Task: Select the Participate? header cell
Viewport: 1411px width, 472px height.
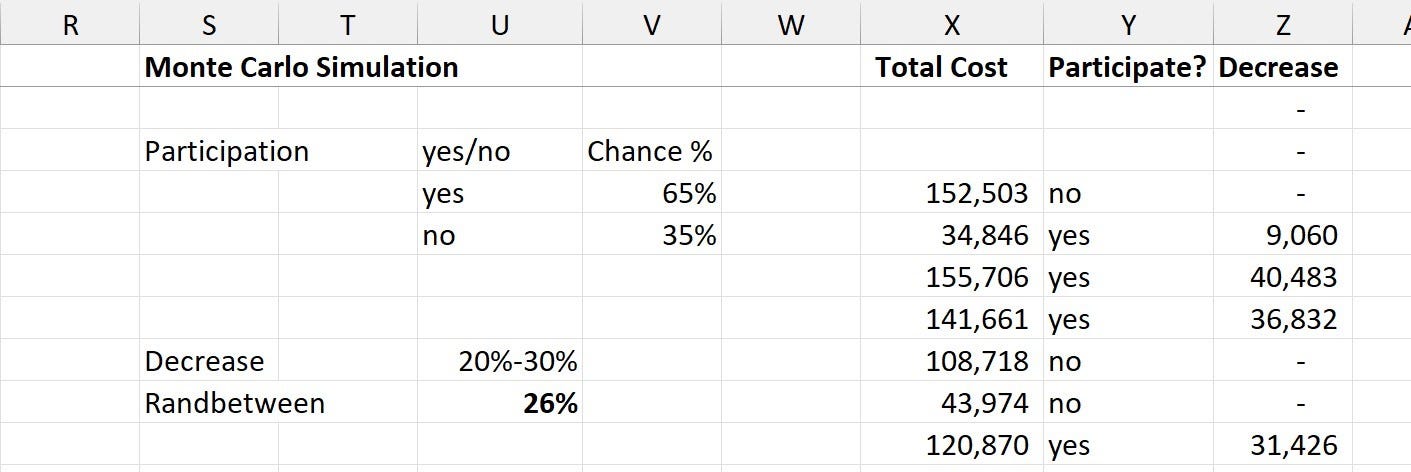Action: (1128, 67)
